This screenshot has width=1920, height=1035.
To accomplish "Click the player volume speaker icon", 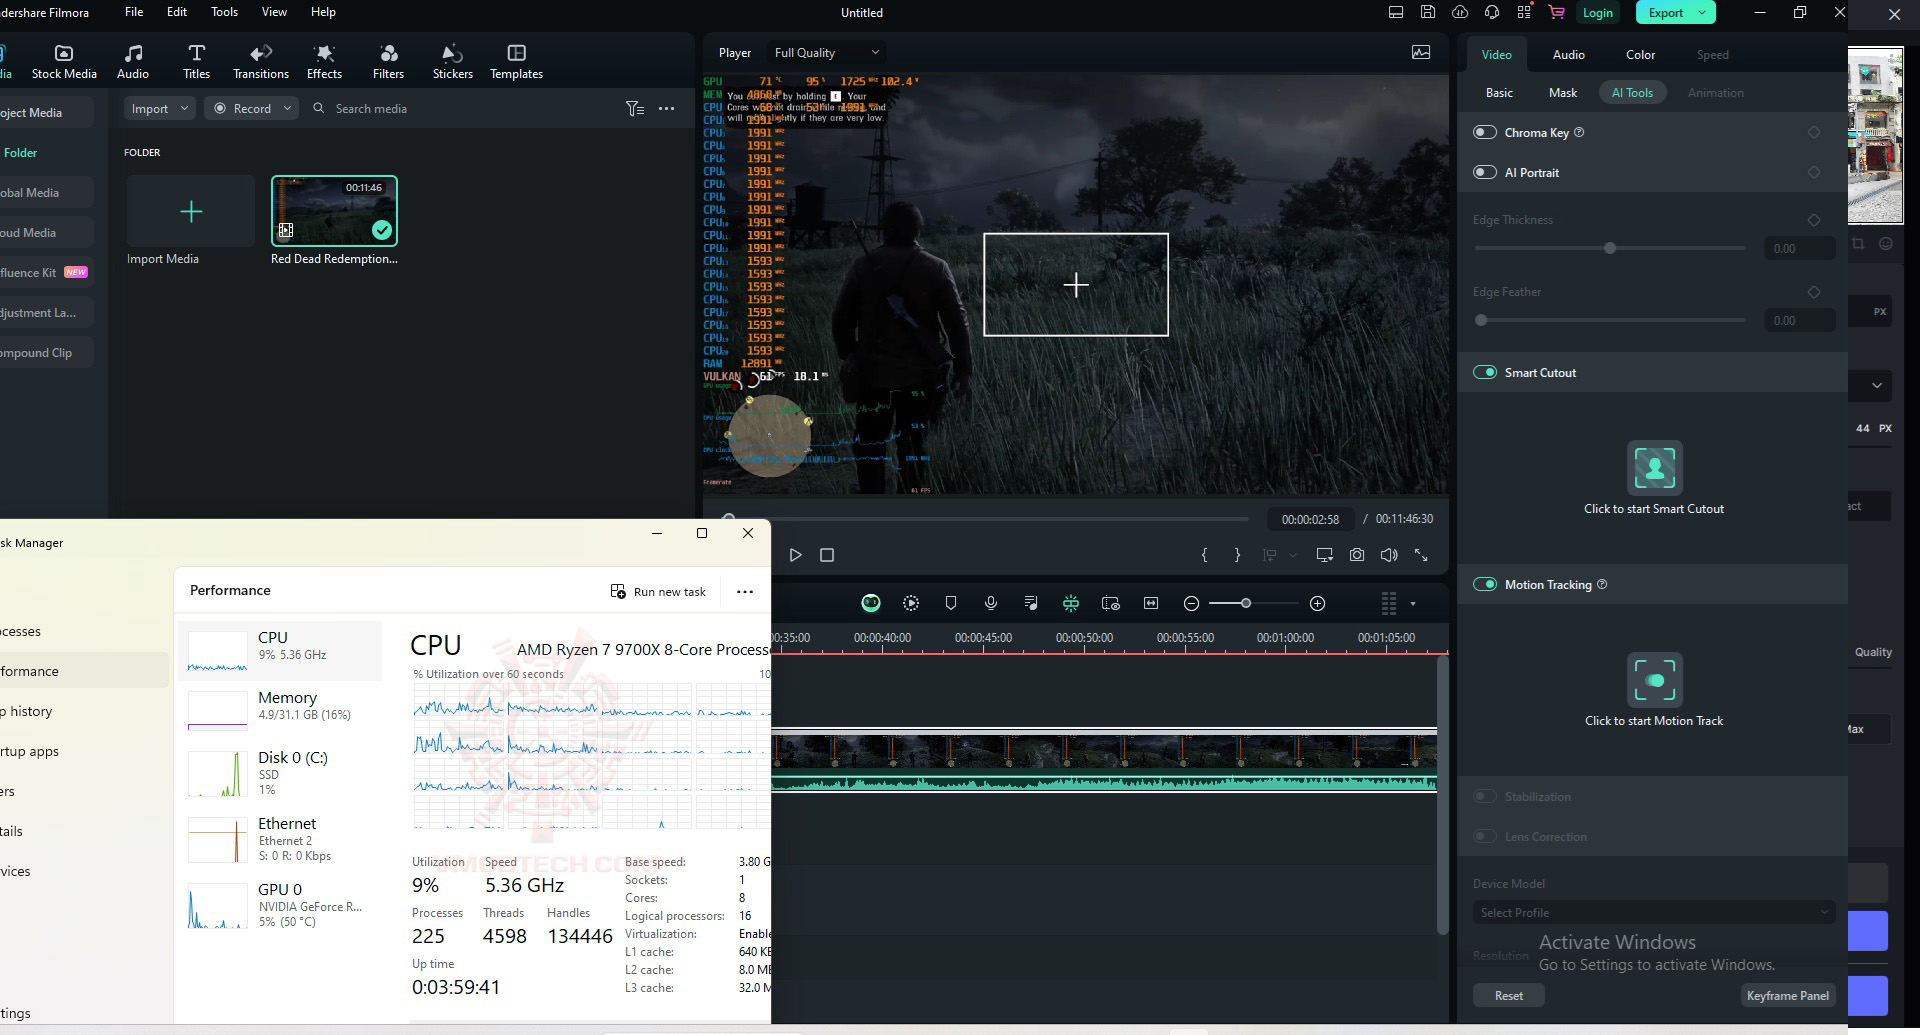I will click(x=1388, y=555).
